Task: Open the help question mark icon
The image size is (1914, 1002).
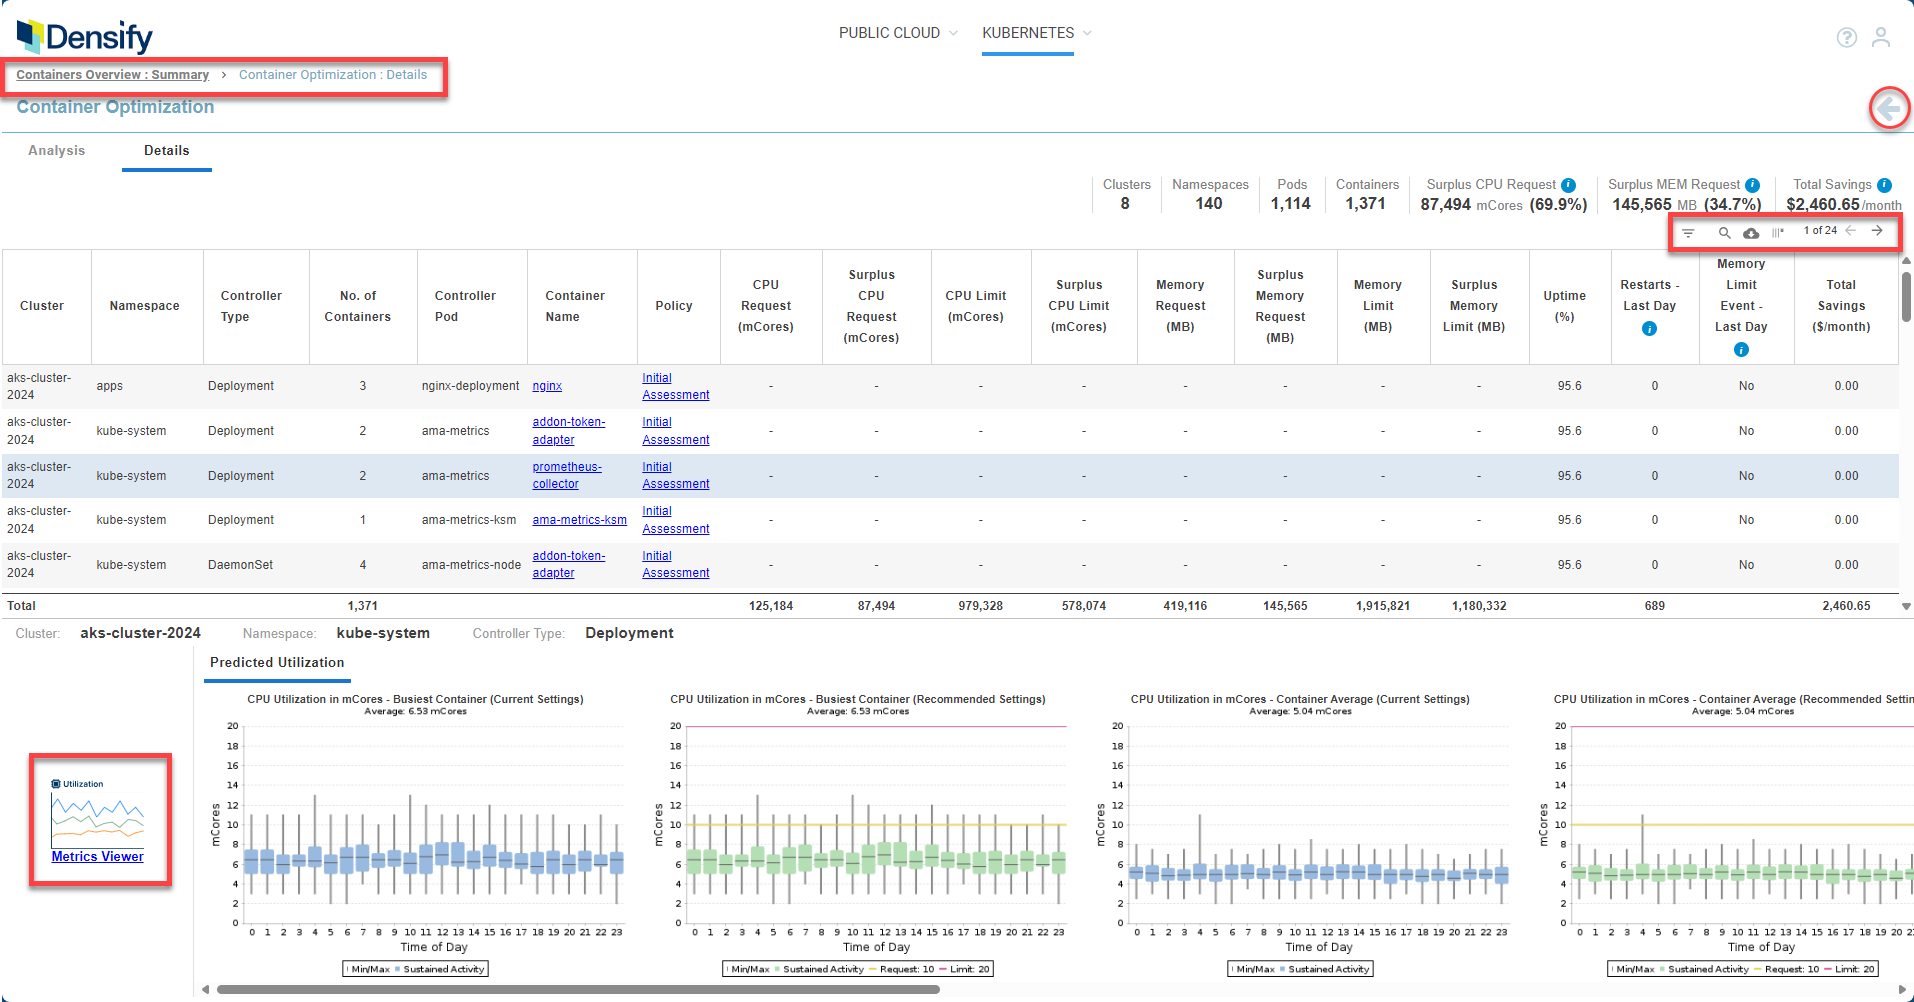Action: pyautogui.click(x=1847, y=37)
